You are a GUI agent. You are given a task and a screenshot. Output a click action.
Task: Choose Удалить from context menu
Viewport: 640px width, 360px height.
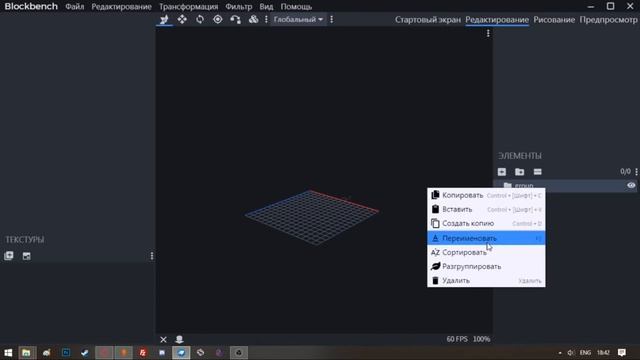coord(486,280)
